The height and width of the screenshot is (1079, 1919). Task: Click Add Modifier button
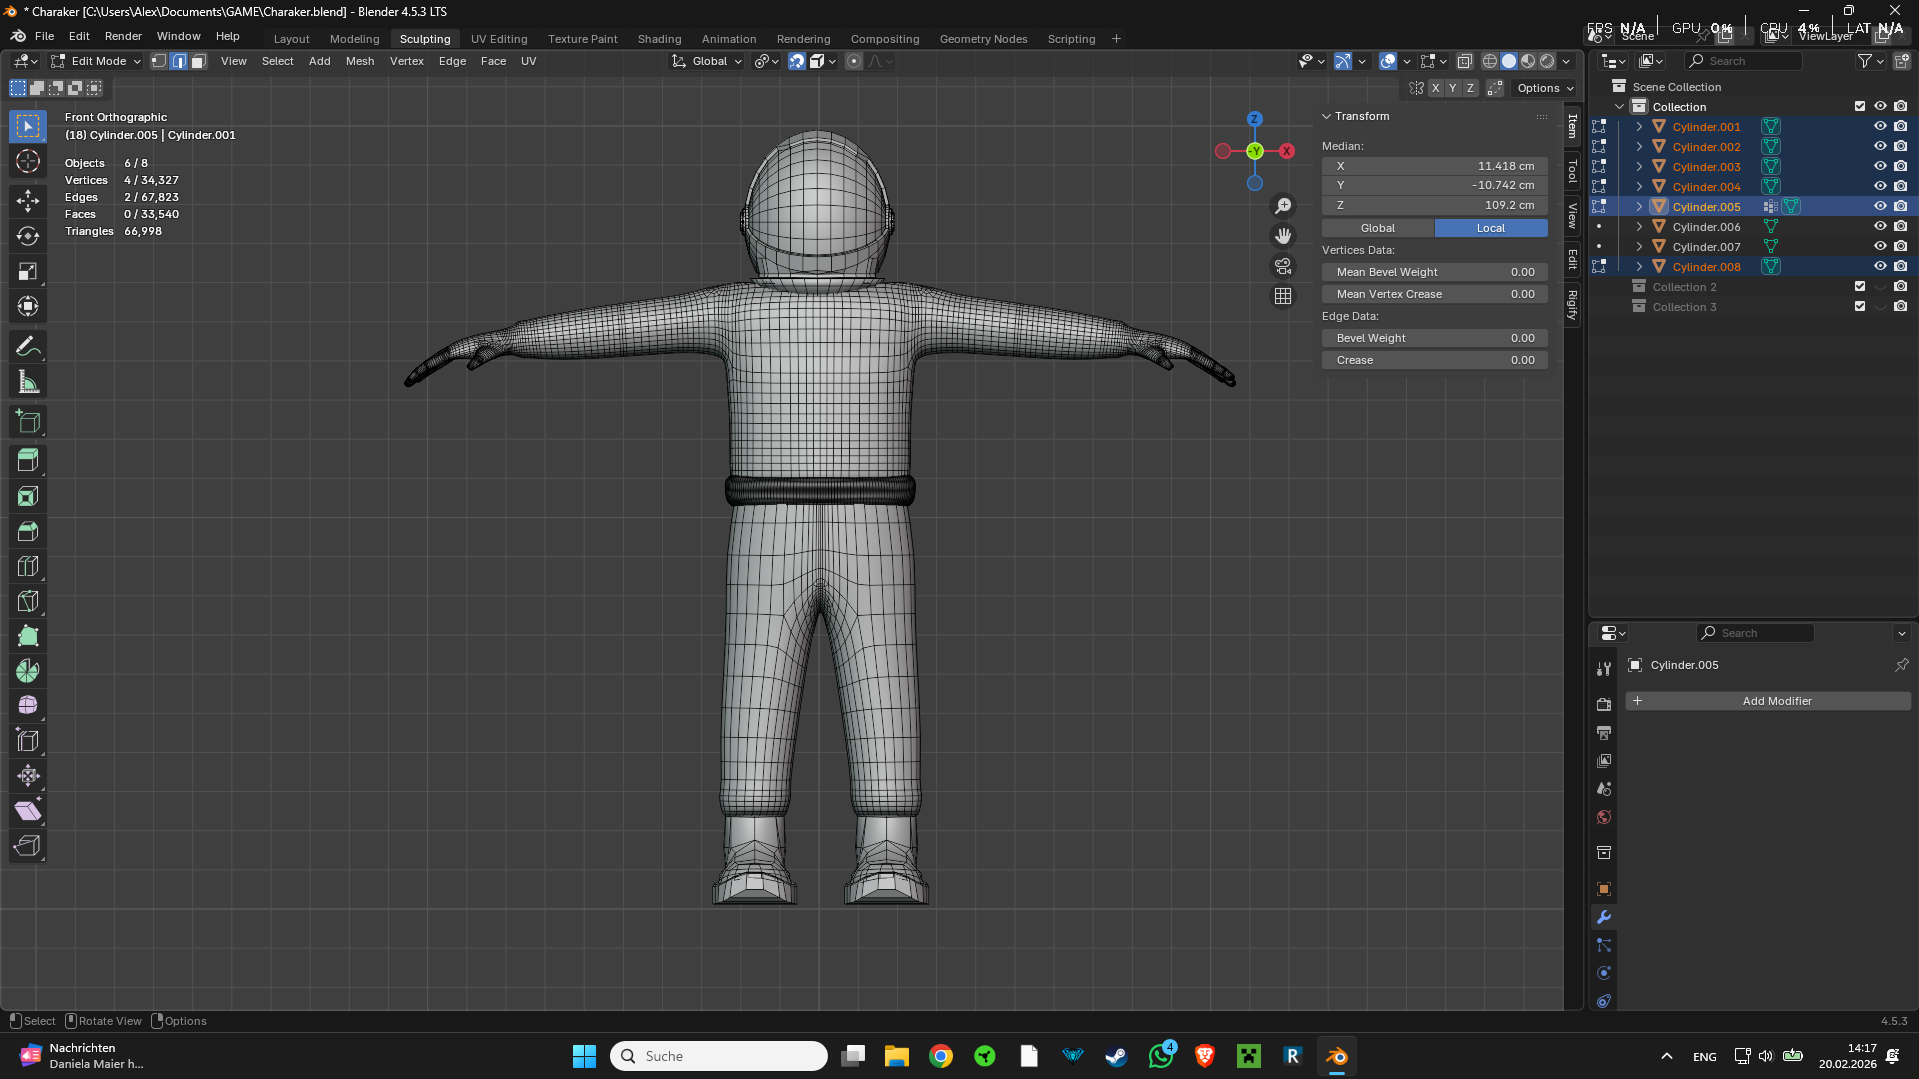click(1768, 701)
